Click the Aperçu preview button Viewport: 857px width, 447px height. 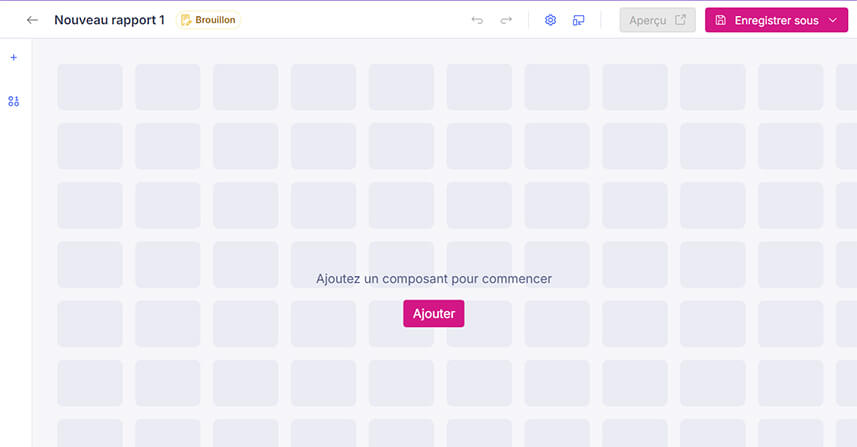point(658,20)
